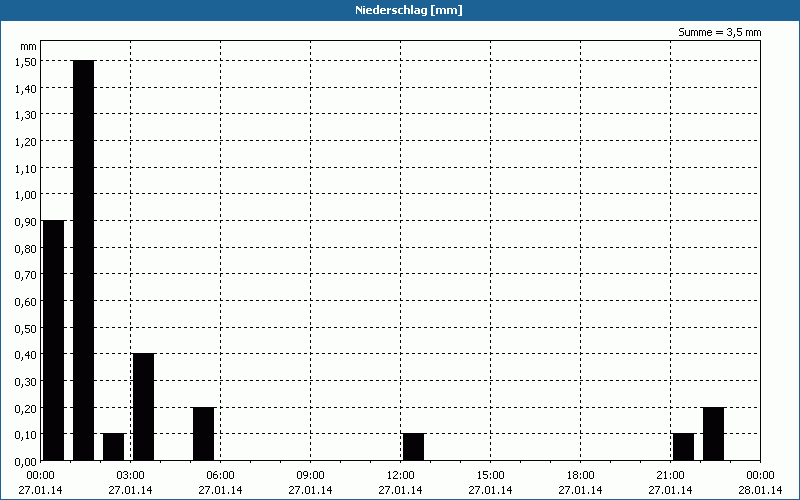Click the 0,50 y-axis label

coord(26,329)
